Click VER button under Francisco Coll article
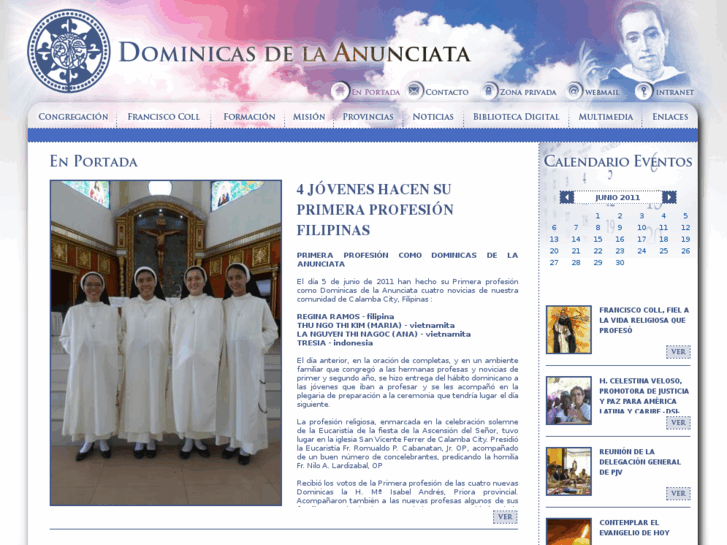 click(x=678, y=352)
